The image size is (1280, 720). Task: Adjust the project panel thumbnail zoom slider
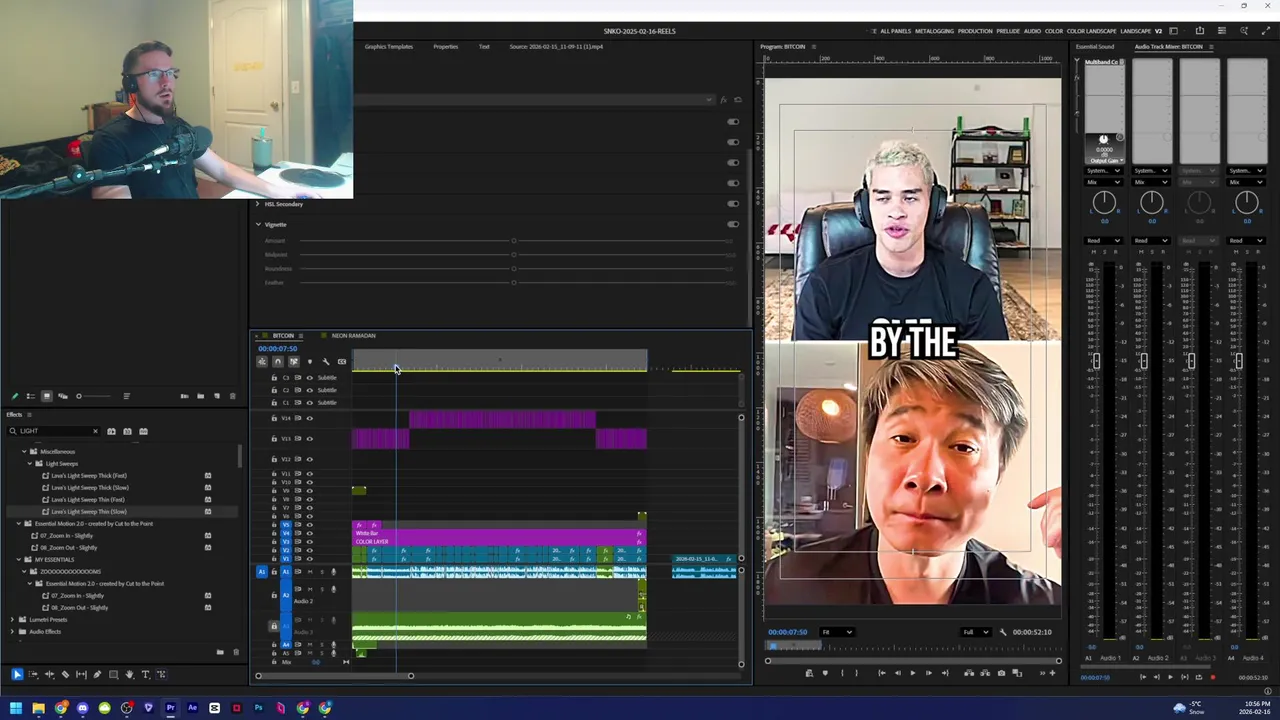click(x=78, y=396)
